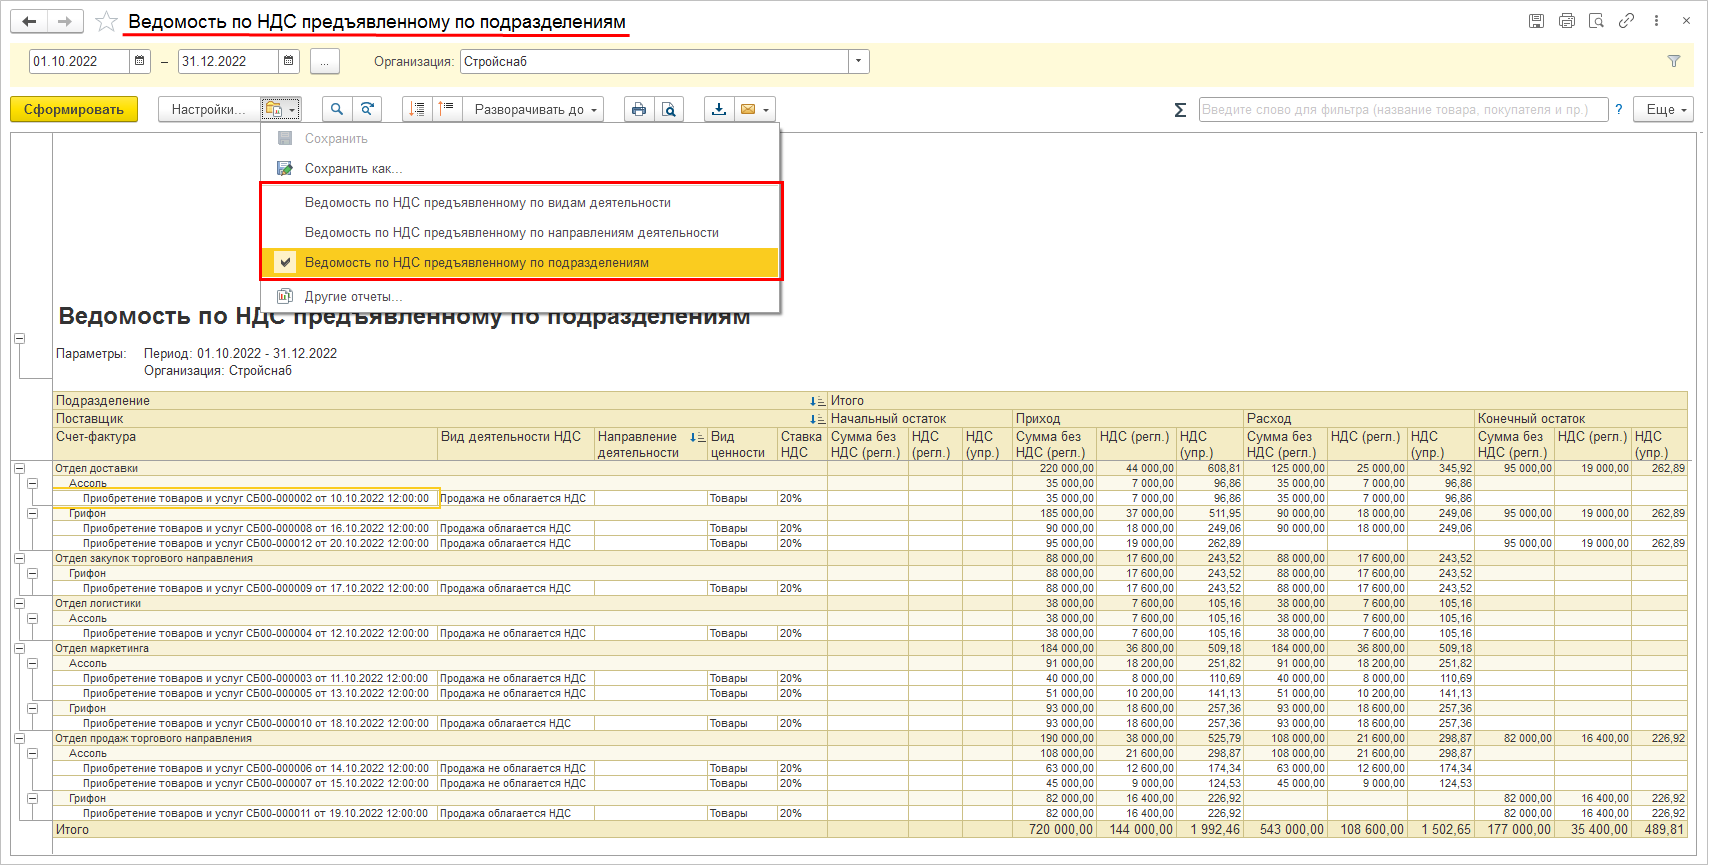Open the Настройки... button

[208, 110]
